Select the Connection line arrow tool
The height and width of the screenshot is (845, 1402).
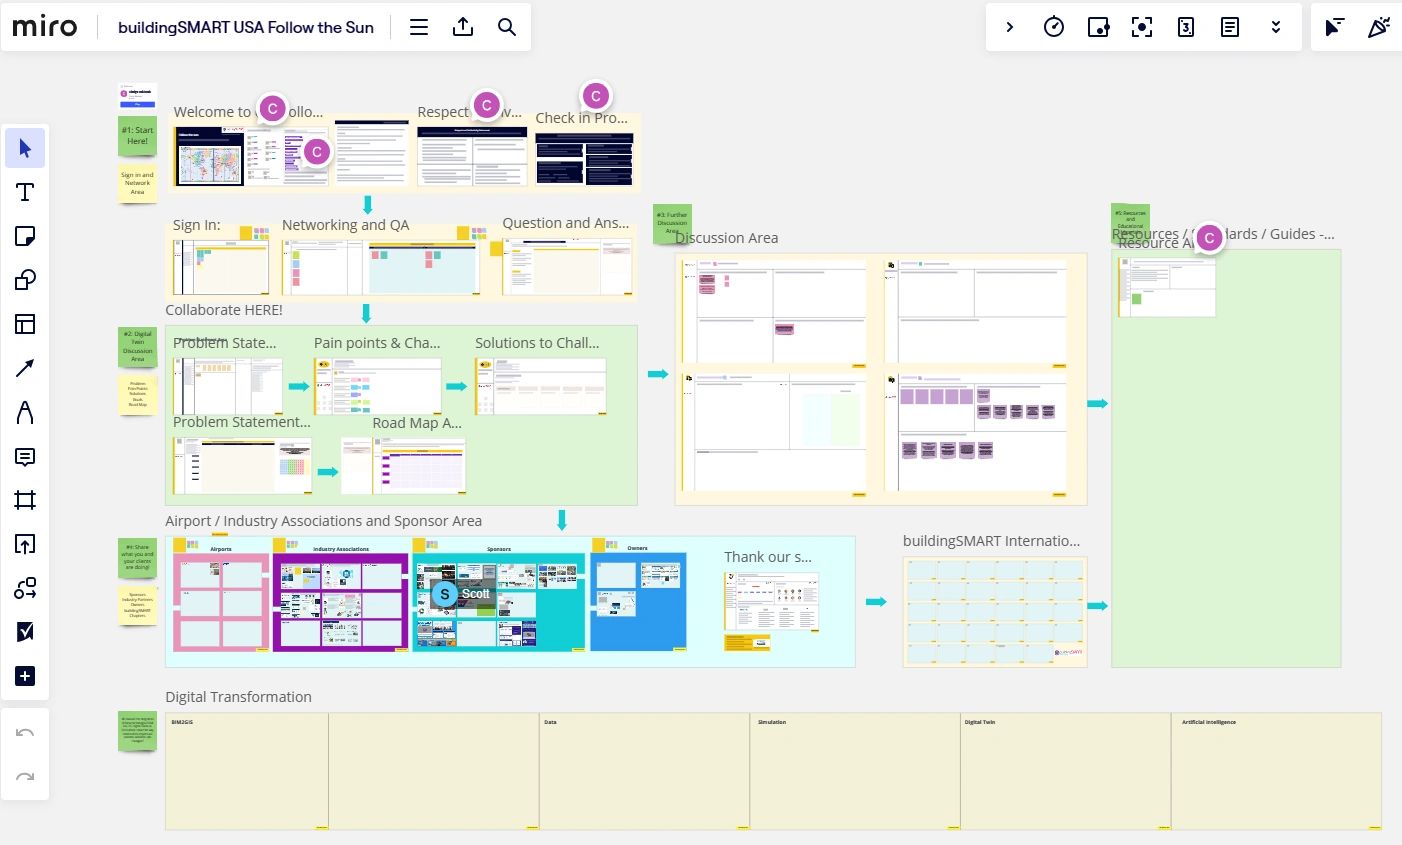(25, 368)
